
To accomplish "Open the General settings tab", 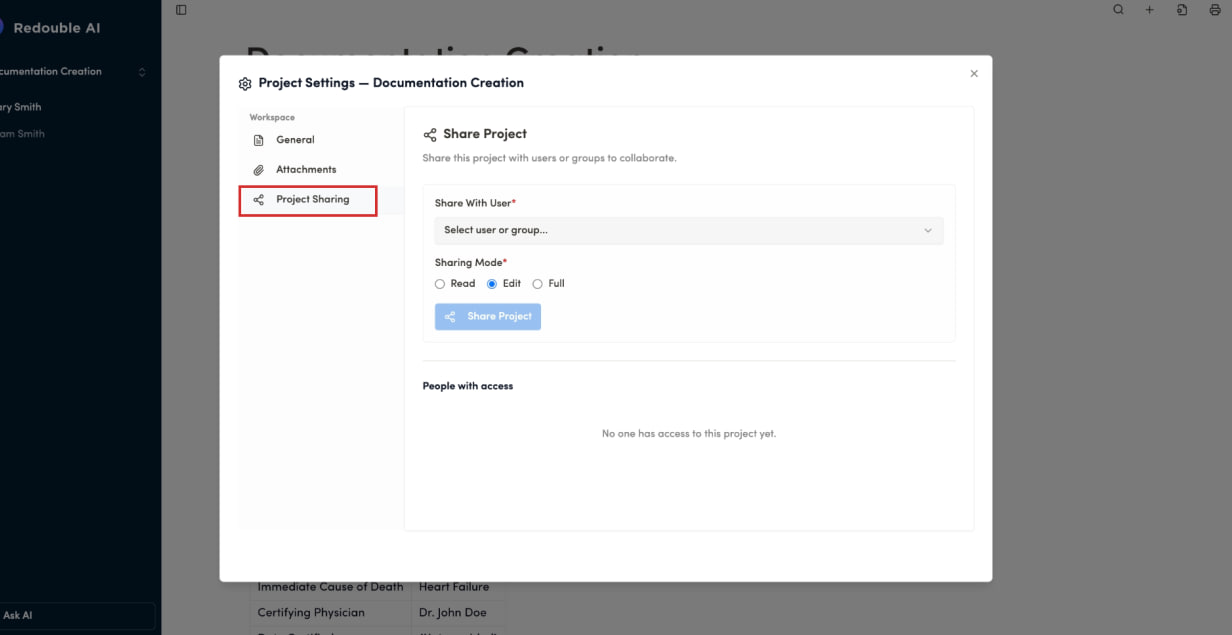I will 295,140.
